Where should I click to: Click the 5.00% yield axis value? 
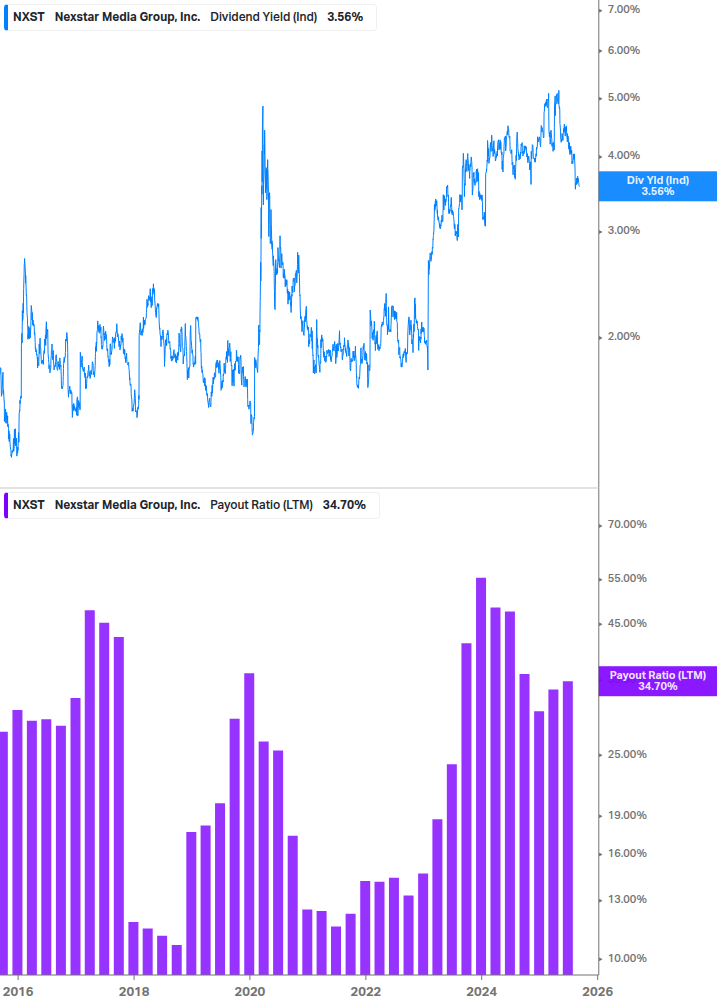(623, 97)
